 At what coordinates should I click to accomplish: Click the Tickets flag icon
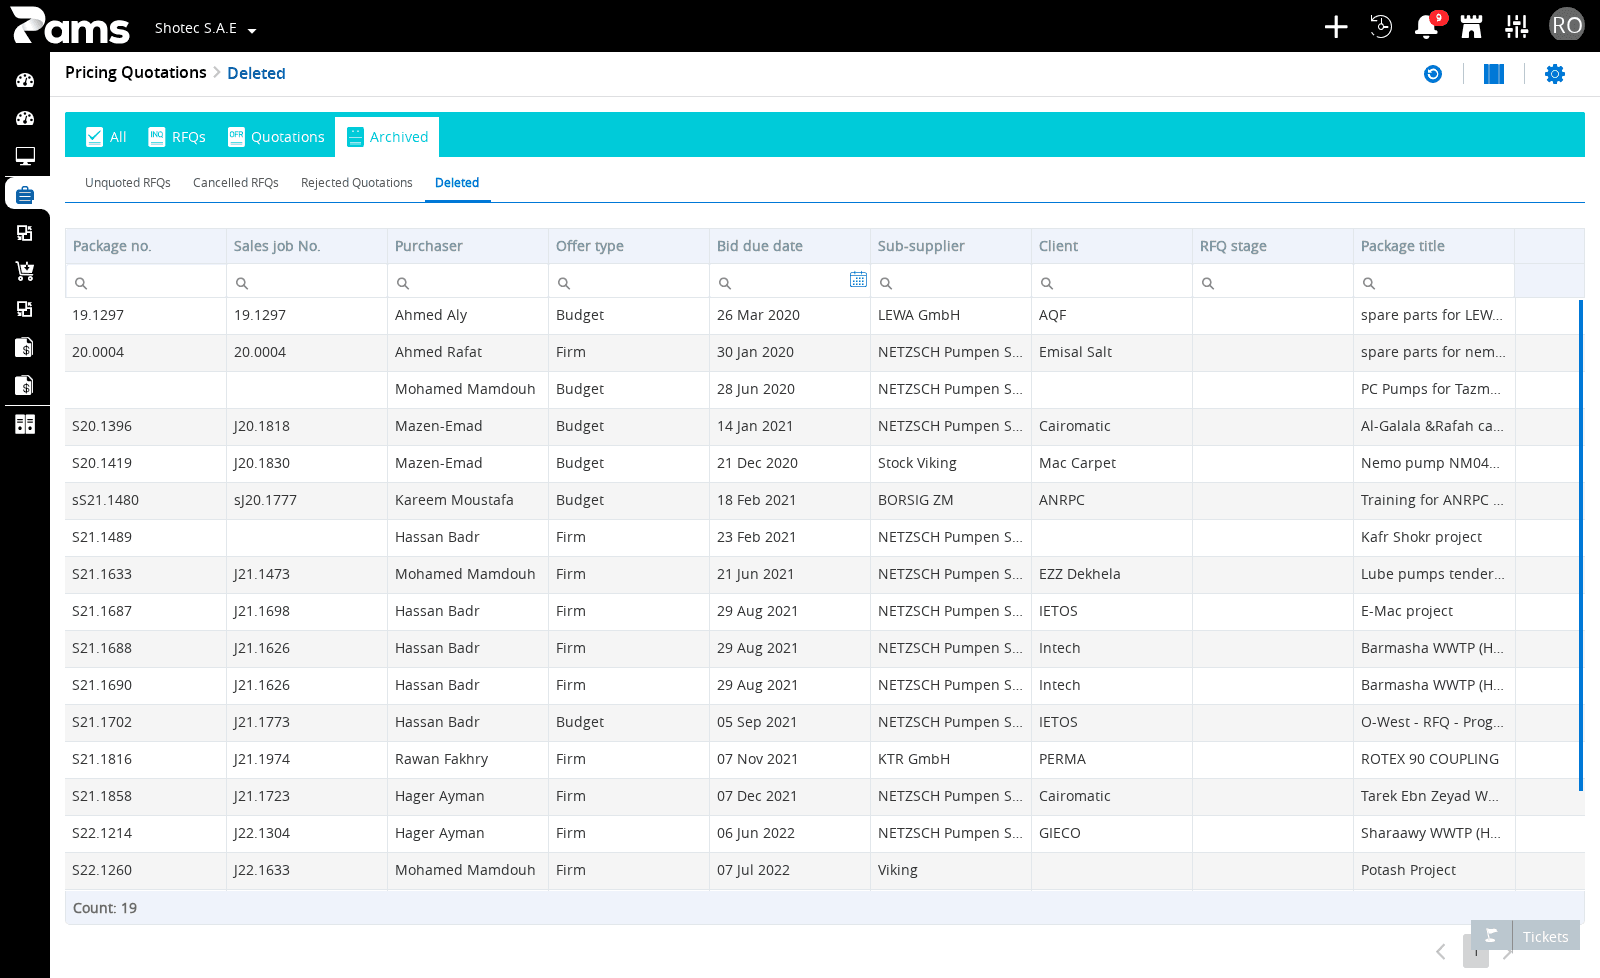click(x=1491, y=936)
